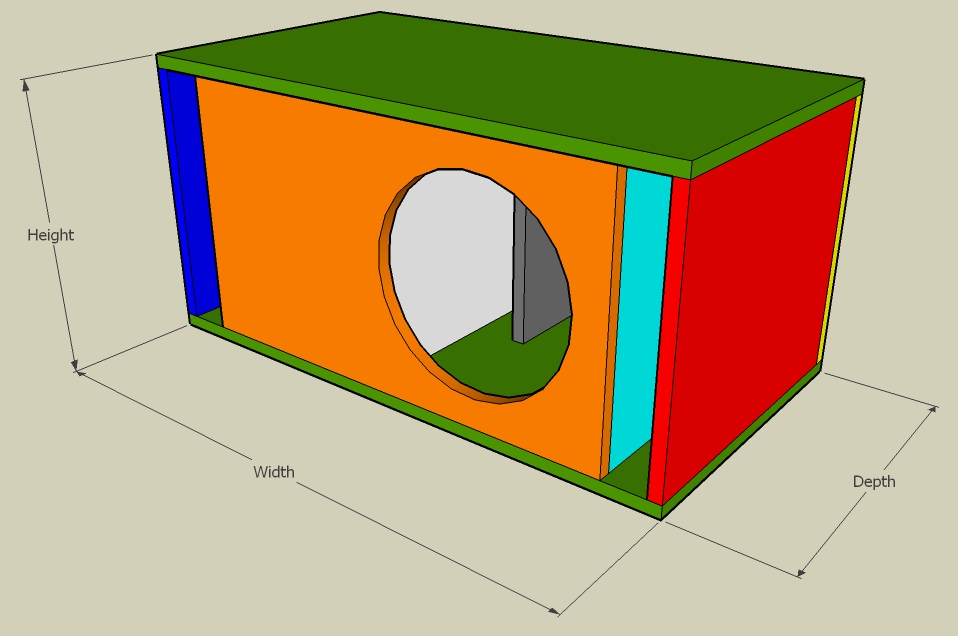Click the lower arrowhead of Depth dimension
Image resolution: width=958 pixels, height=636 pixels.
pyautogui.click(x=802, y=572)
